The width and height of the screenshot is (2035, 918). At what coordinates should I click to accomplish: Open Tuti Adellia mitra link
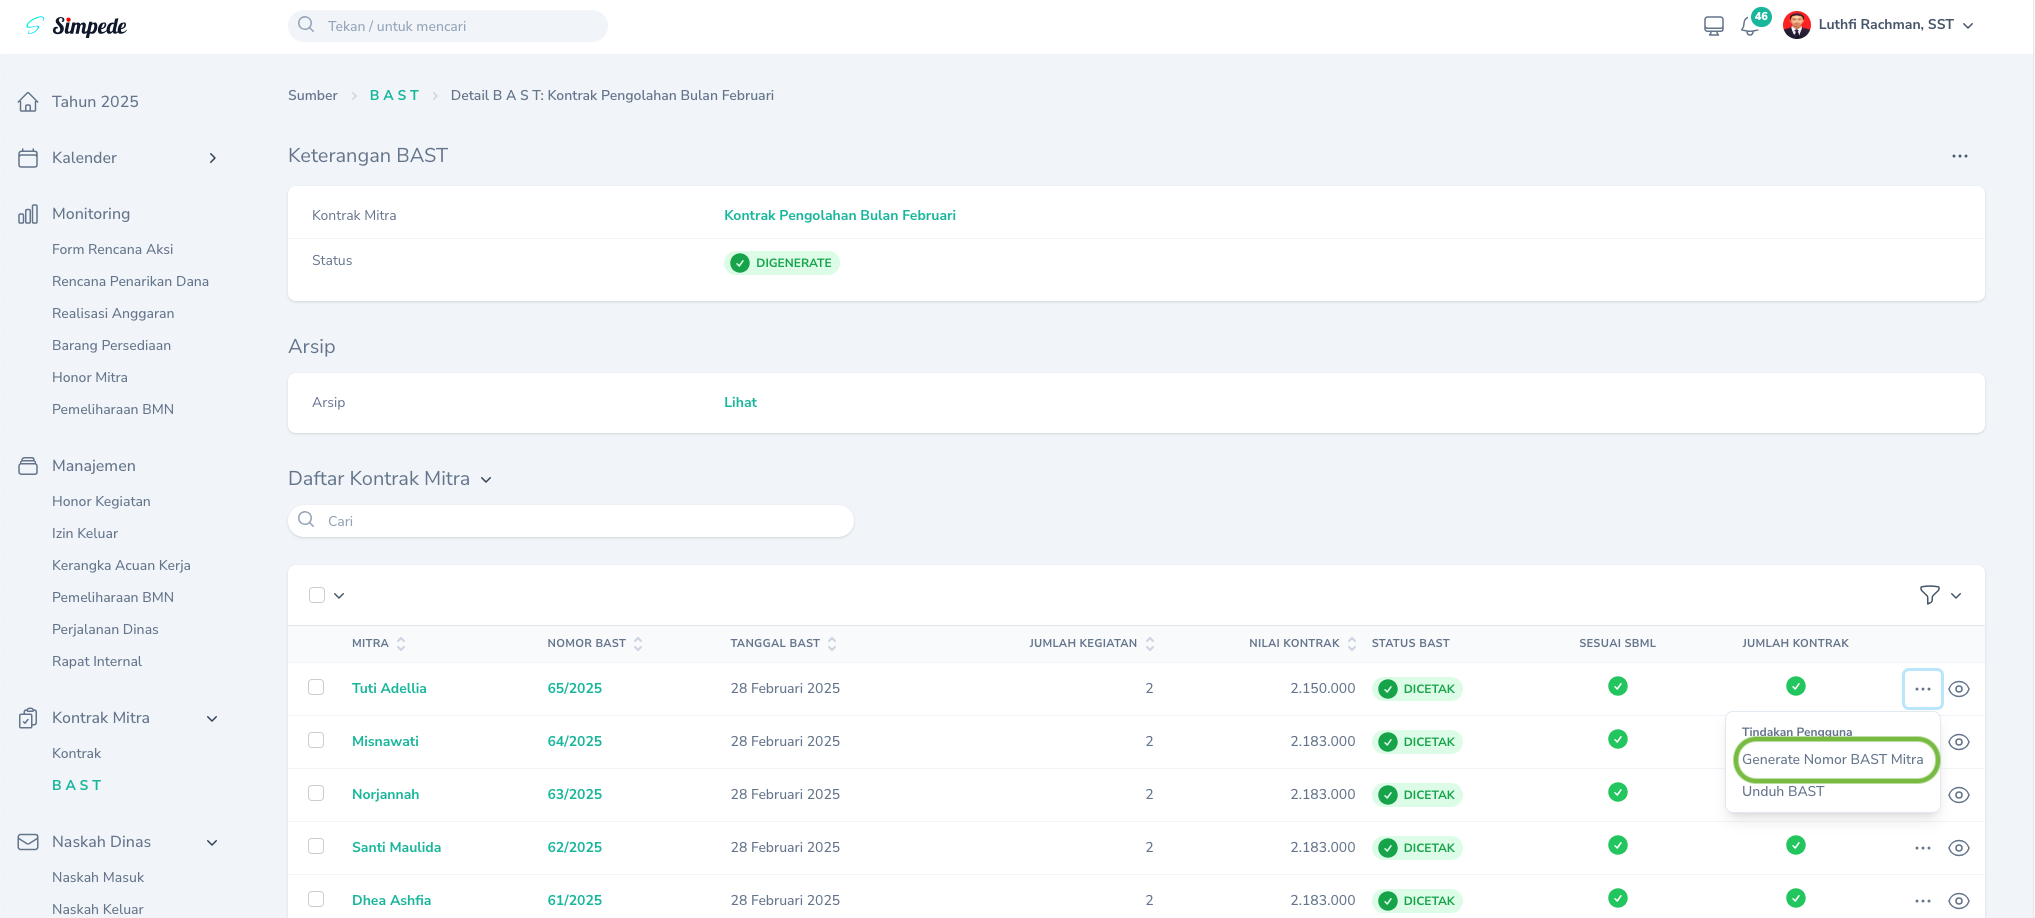[389, 688]
